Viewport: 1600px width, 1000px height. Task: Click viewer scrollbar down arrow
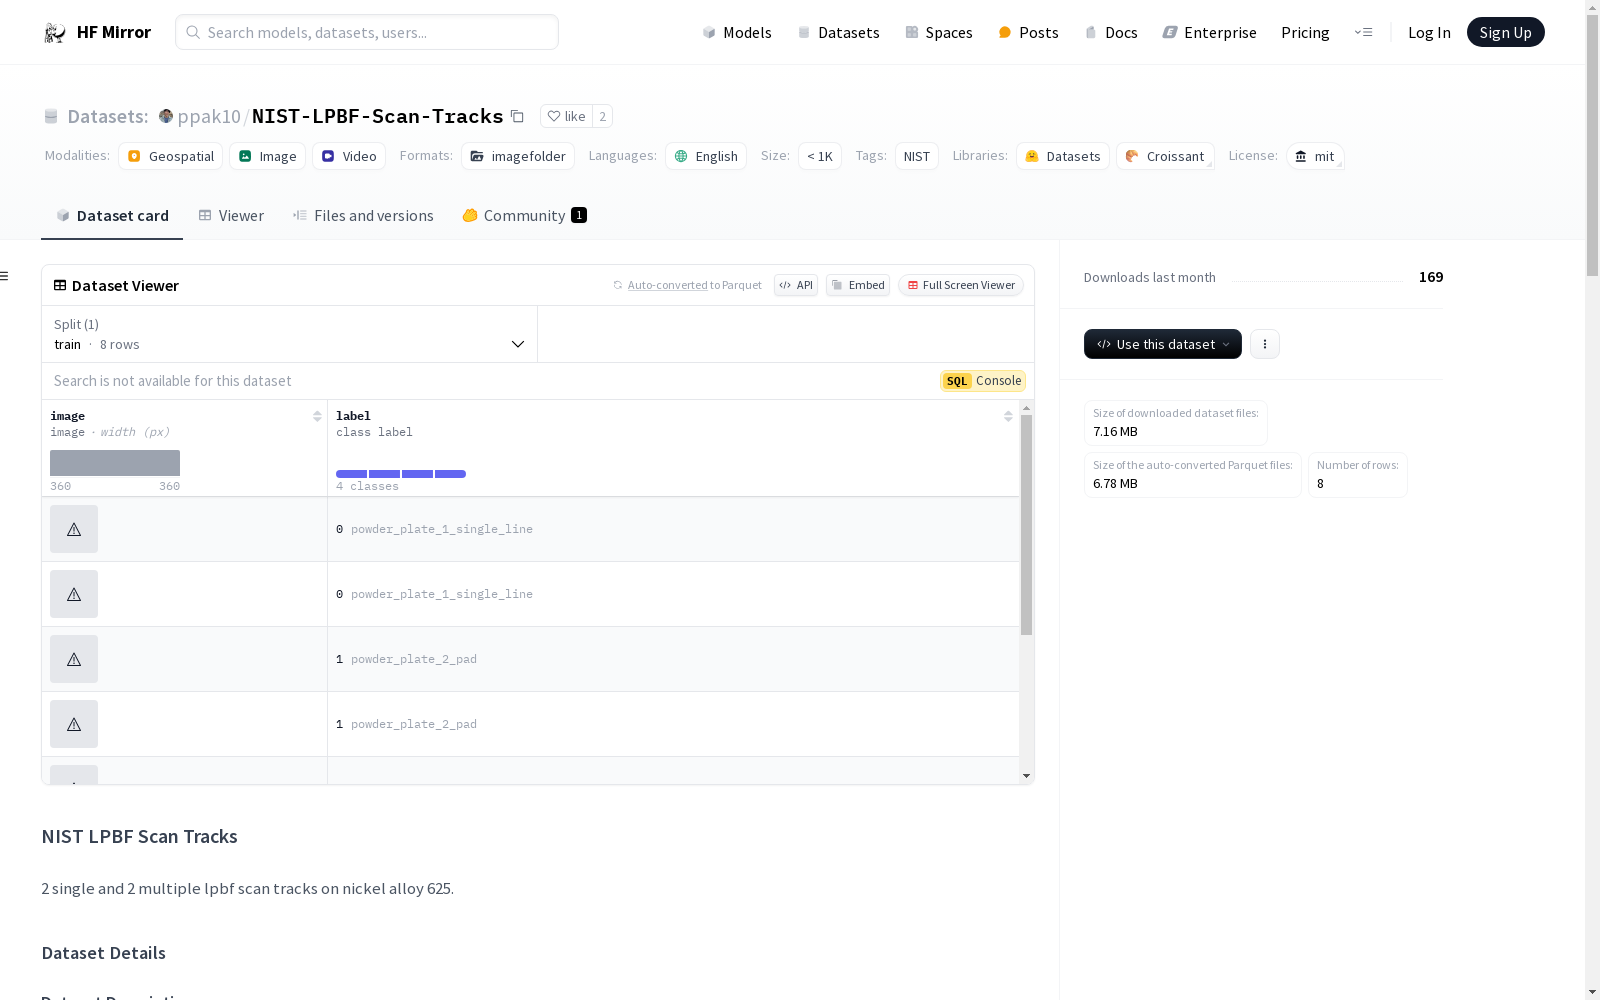(1026, 776)
